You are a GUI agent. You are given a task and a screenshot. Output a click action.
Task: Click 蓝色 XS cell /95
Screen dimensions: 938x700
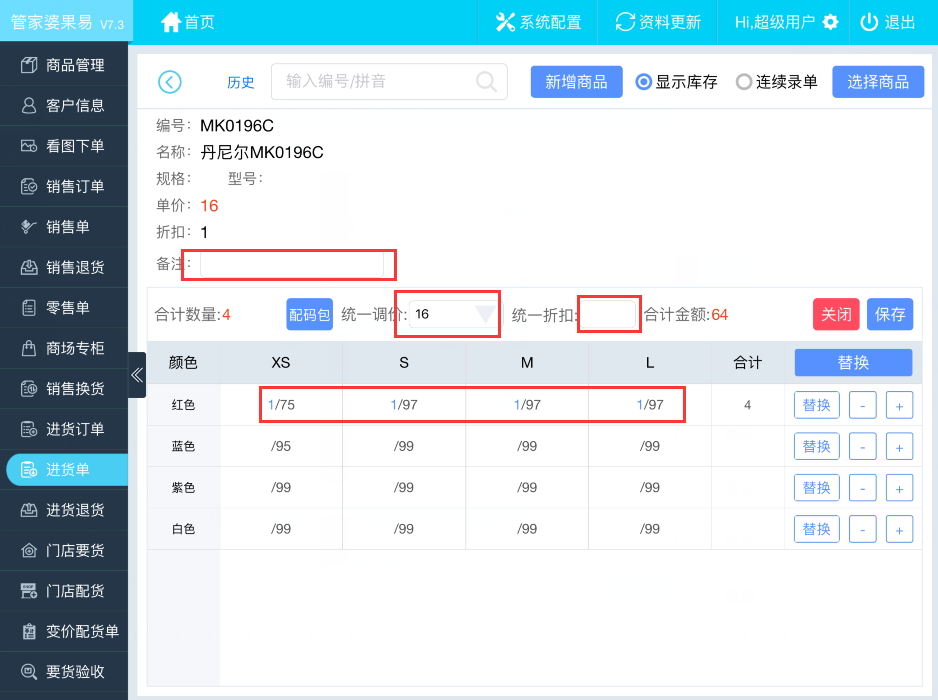click(281, 446)
